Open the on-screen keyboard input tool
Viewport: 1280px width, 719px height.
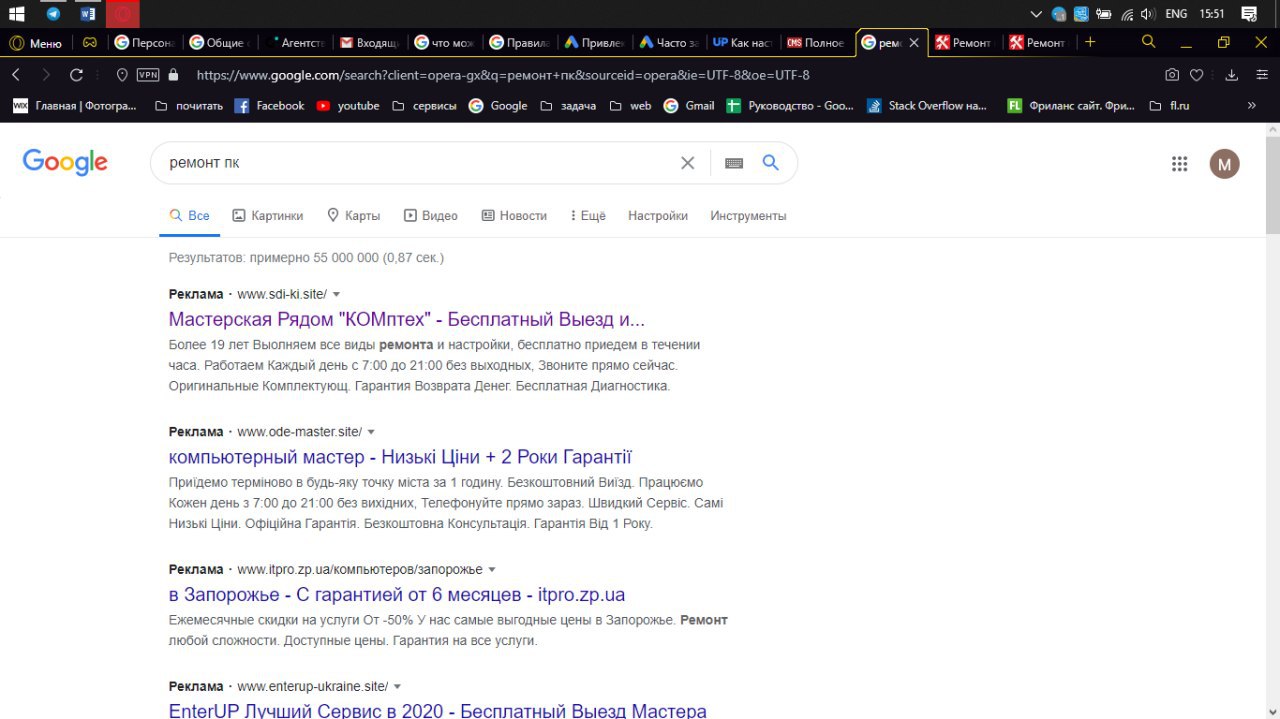tap(734, 163)
